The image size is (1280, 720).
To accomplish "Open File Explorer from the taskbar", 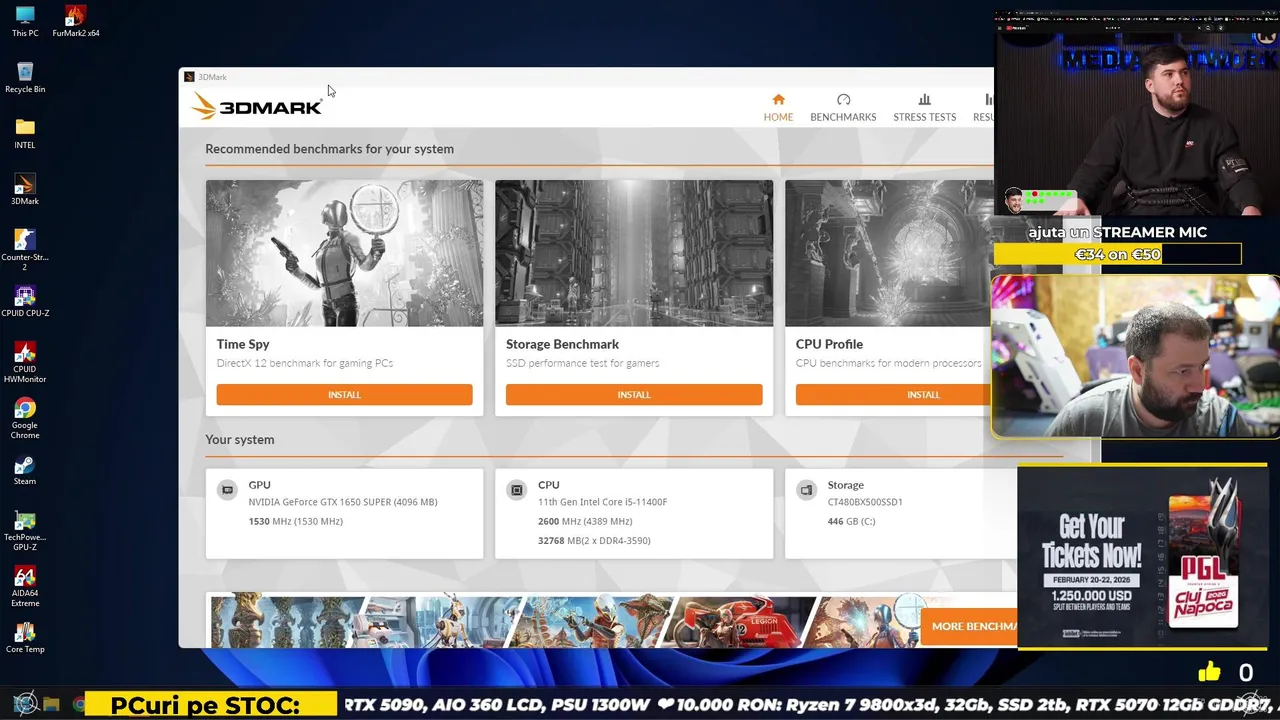I will 51,705.
